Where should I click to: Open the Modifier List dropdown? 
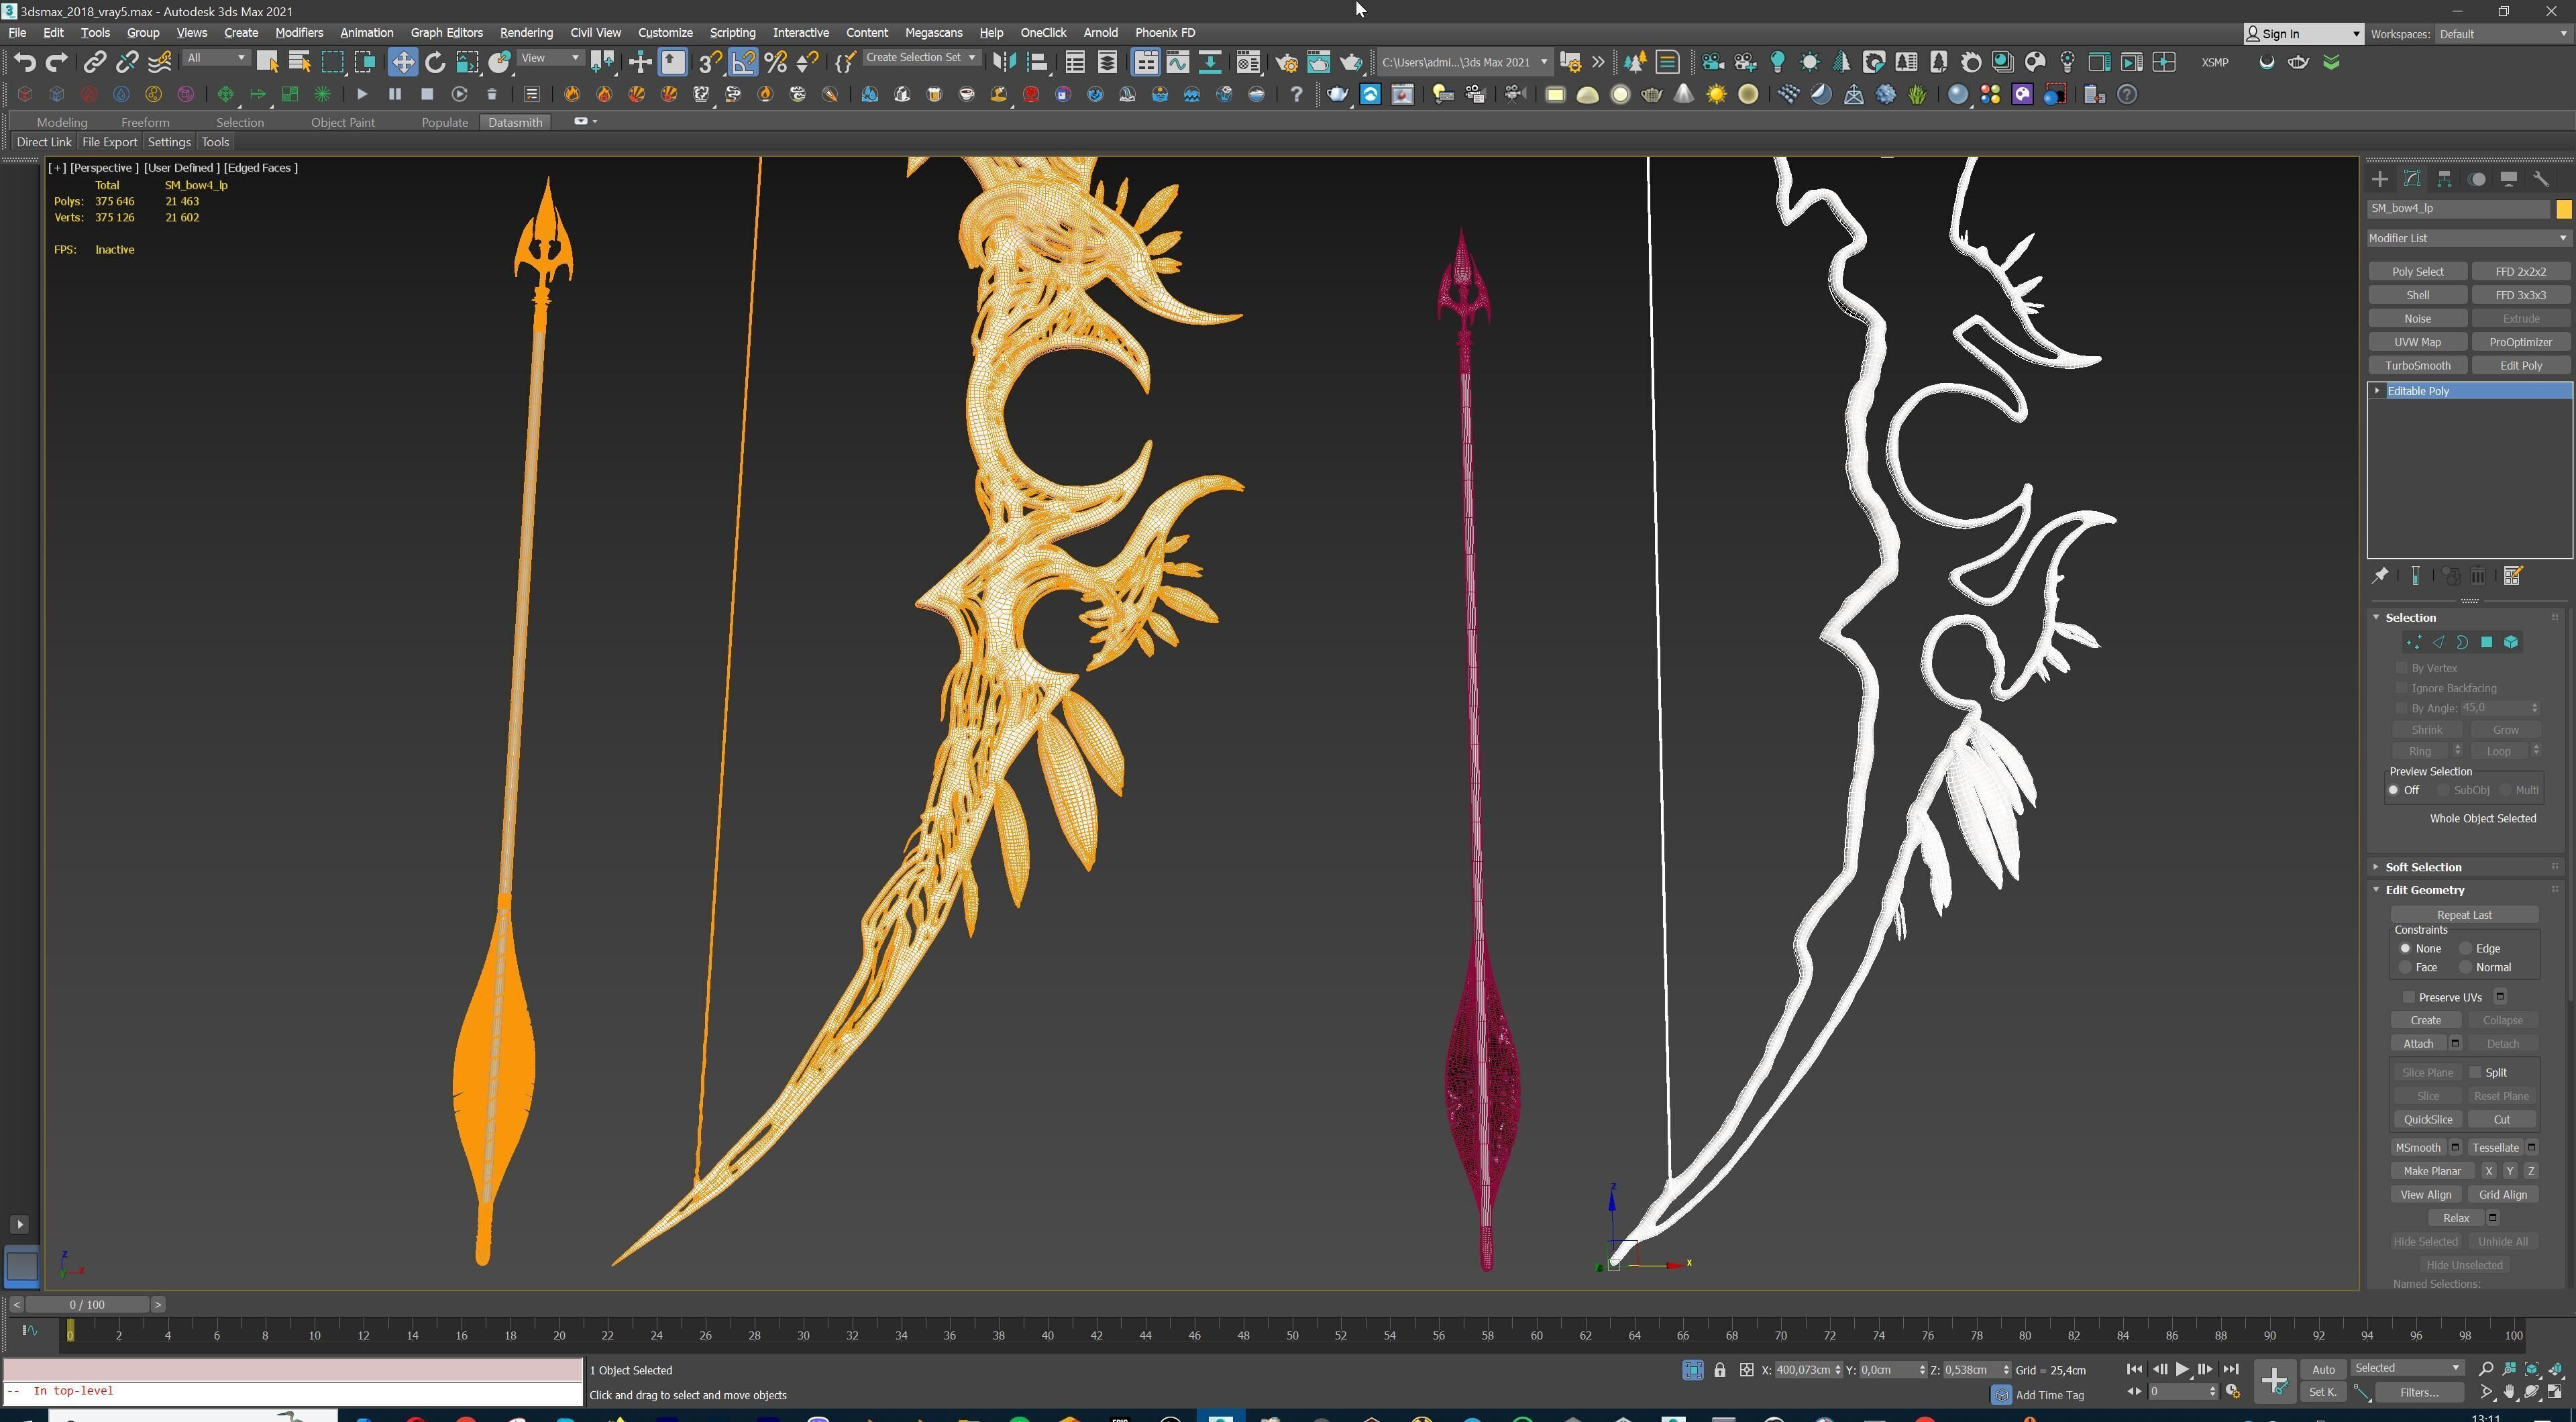coord(2467,238)
